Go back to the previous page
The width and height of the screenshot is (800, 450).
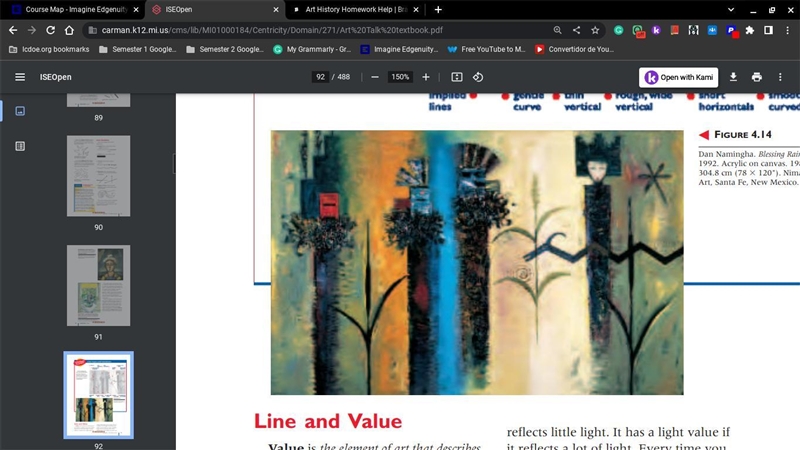[x=13, y=30]
